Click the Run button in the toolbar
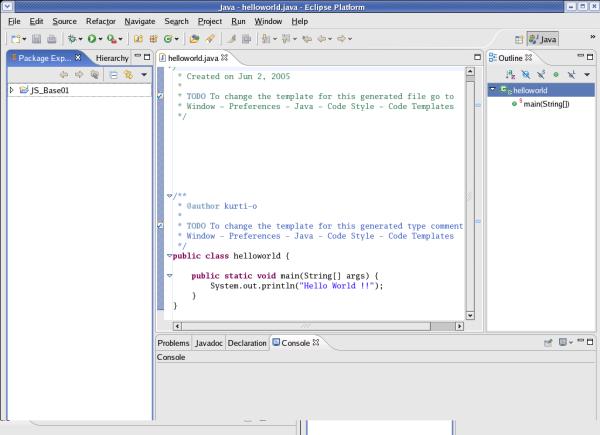The width and height of the screenshot is (600, 435). point(92,39)
